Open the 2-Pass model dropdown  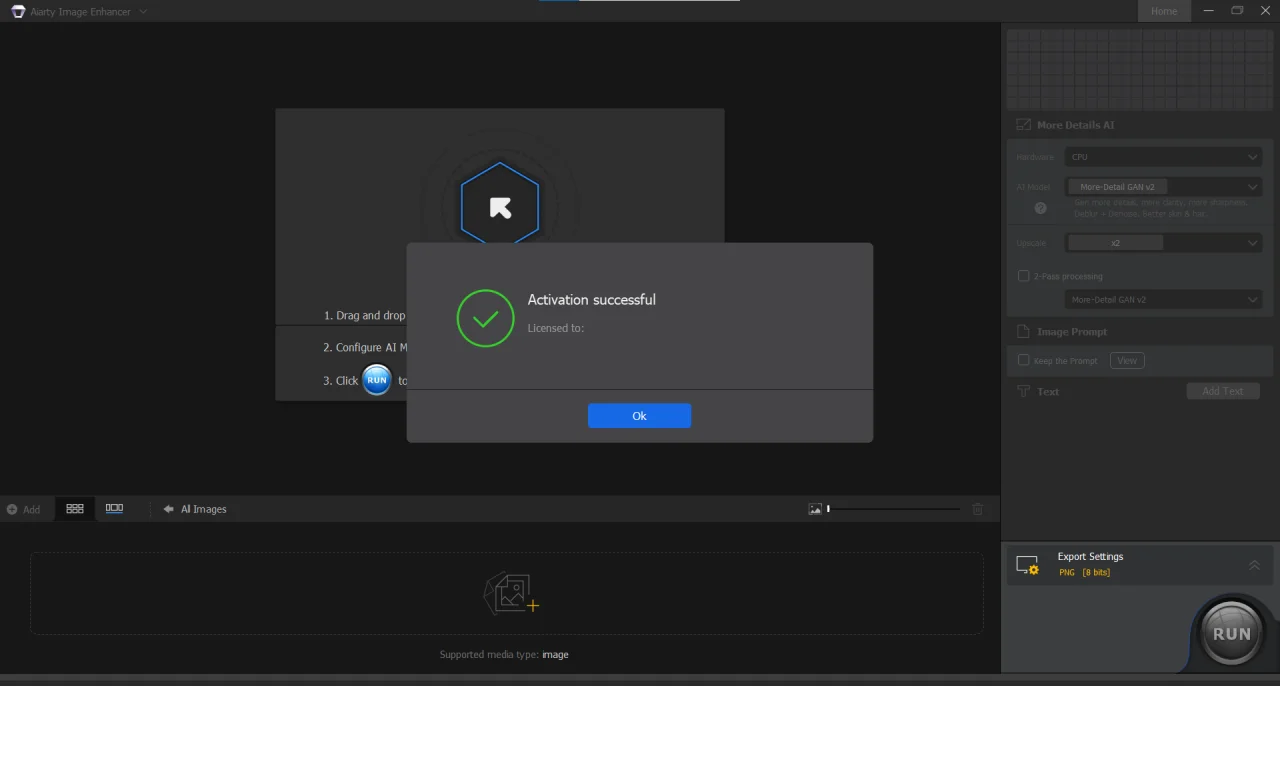[x=1164, y=300]
